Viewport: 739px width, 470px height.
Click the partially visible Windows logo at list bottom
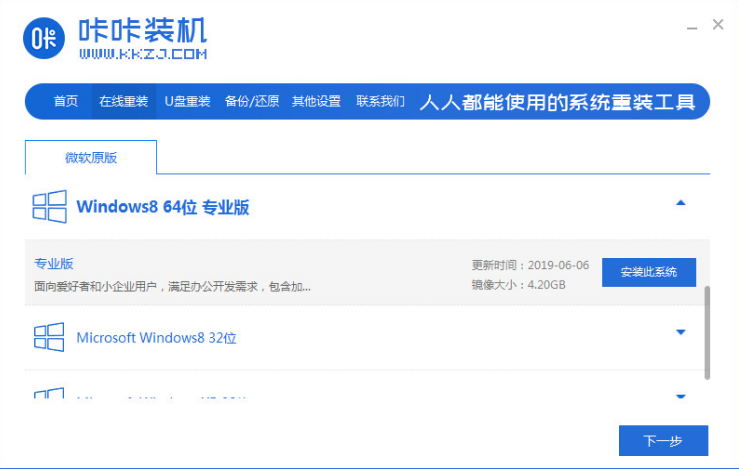coord(49,394)
